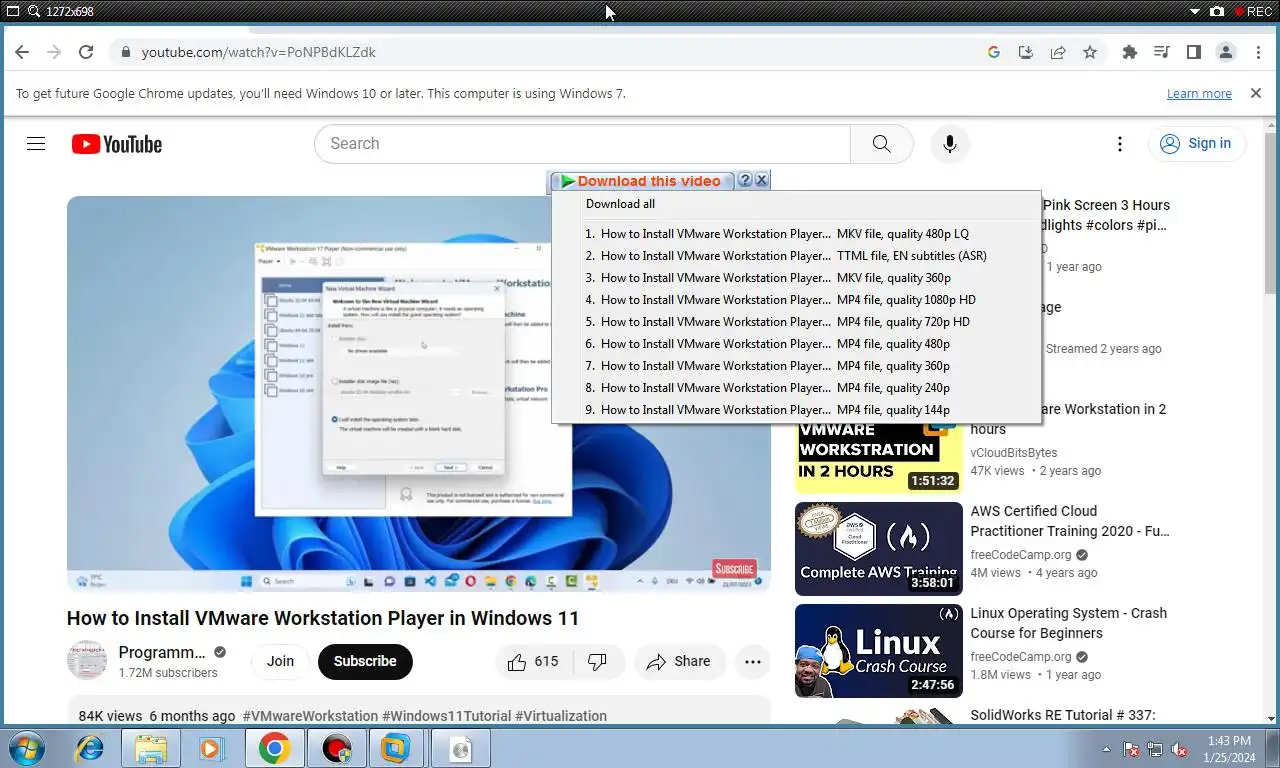Open YouTube settings three-dot menu

[1120, 144]
